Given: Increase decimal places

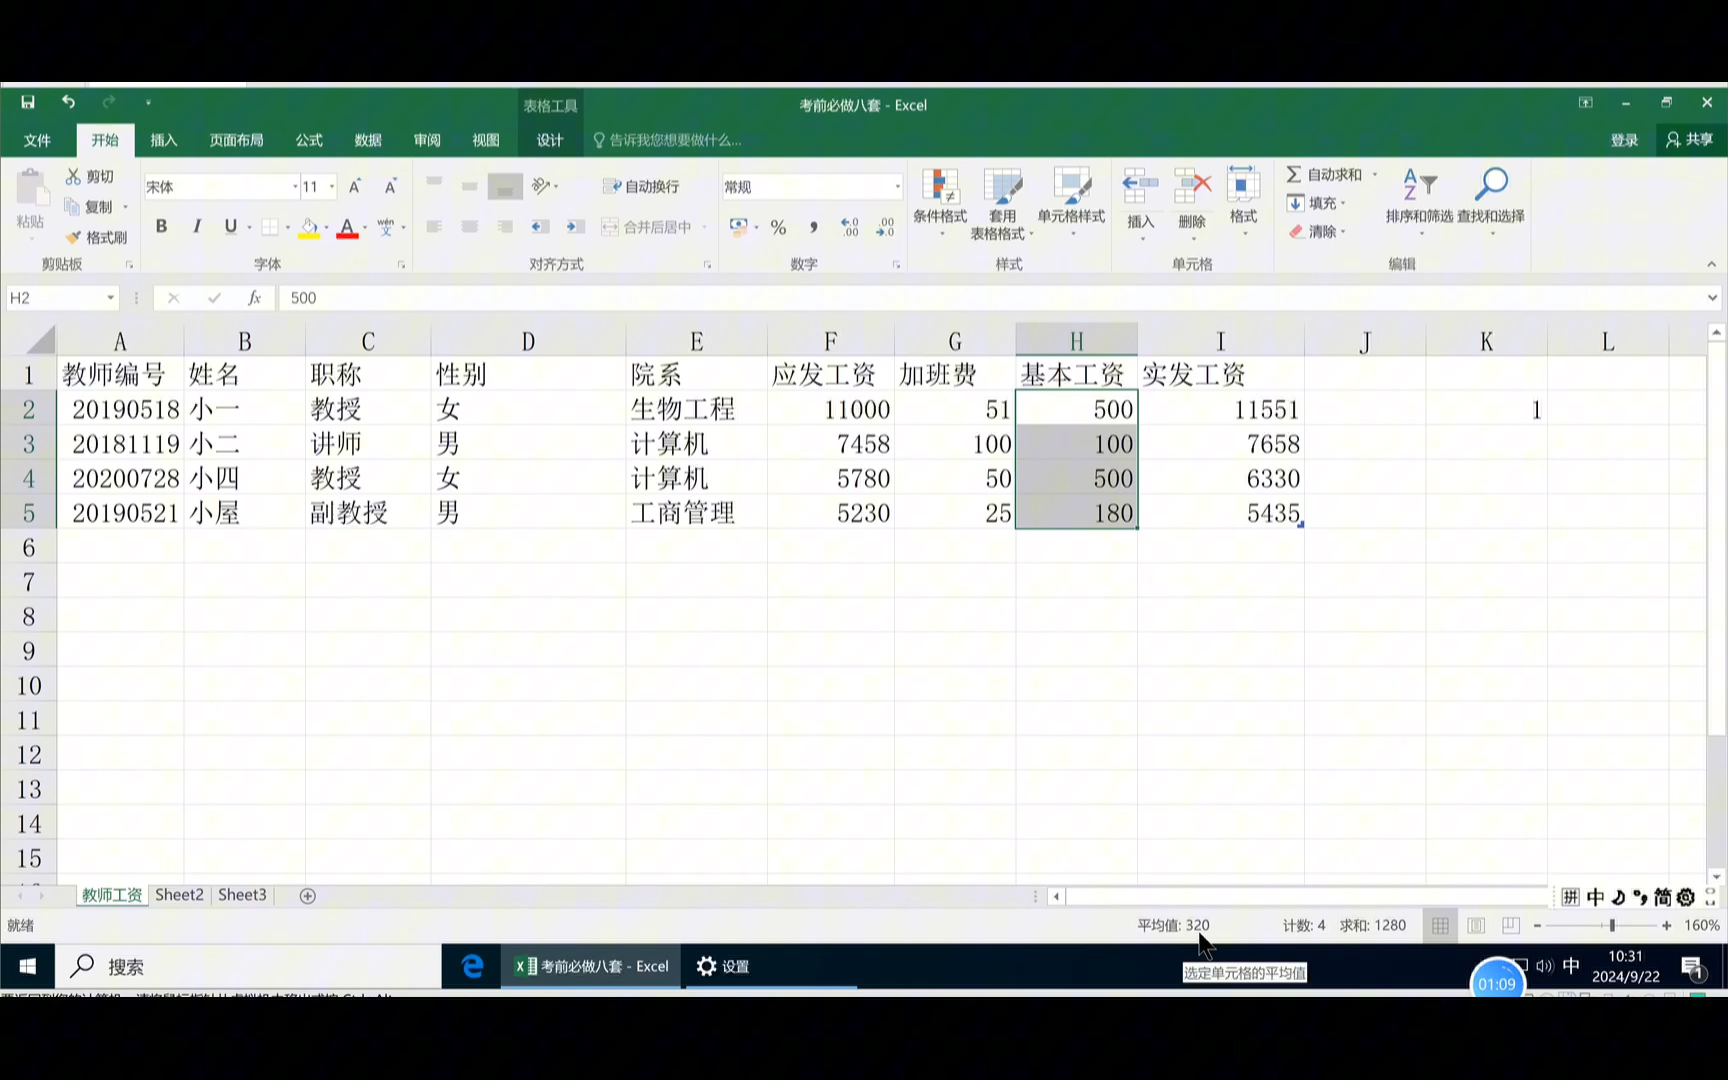Looking at the screenshot, I should [x=850, y=227].
